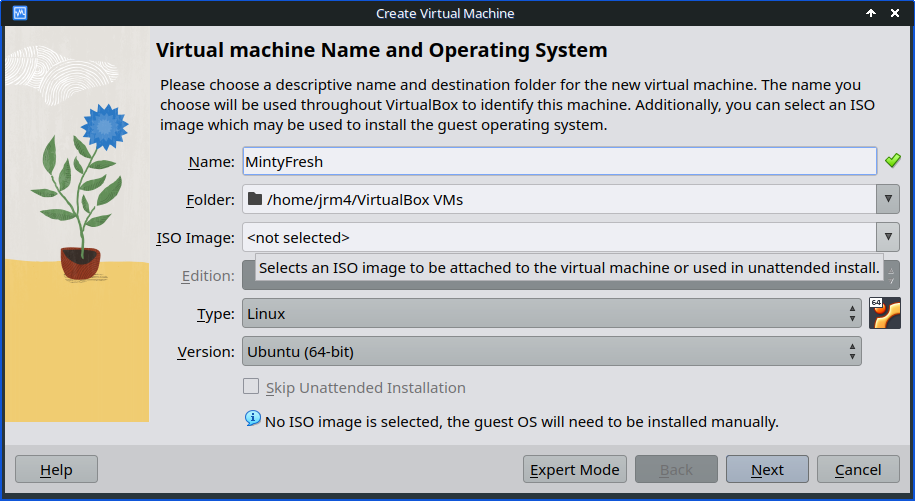Click the Version: label
The height and width of the screenshot is (501, 915).
coord(205,352)
